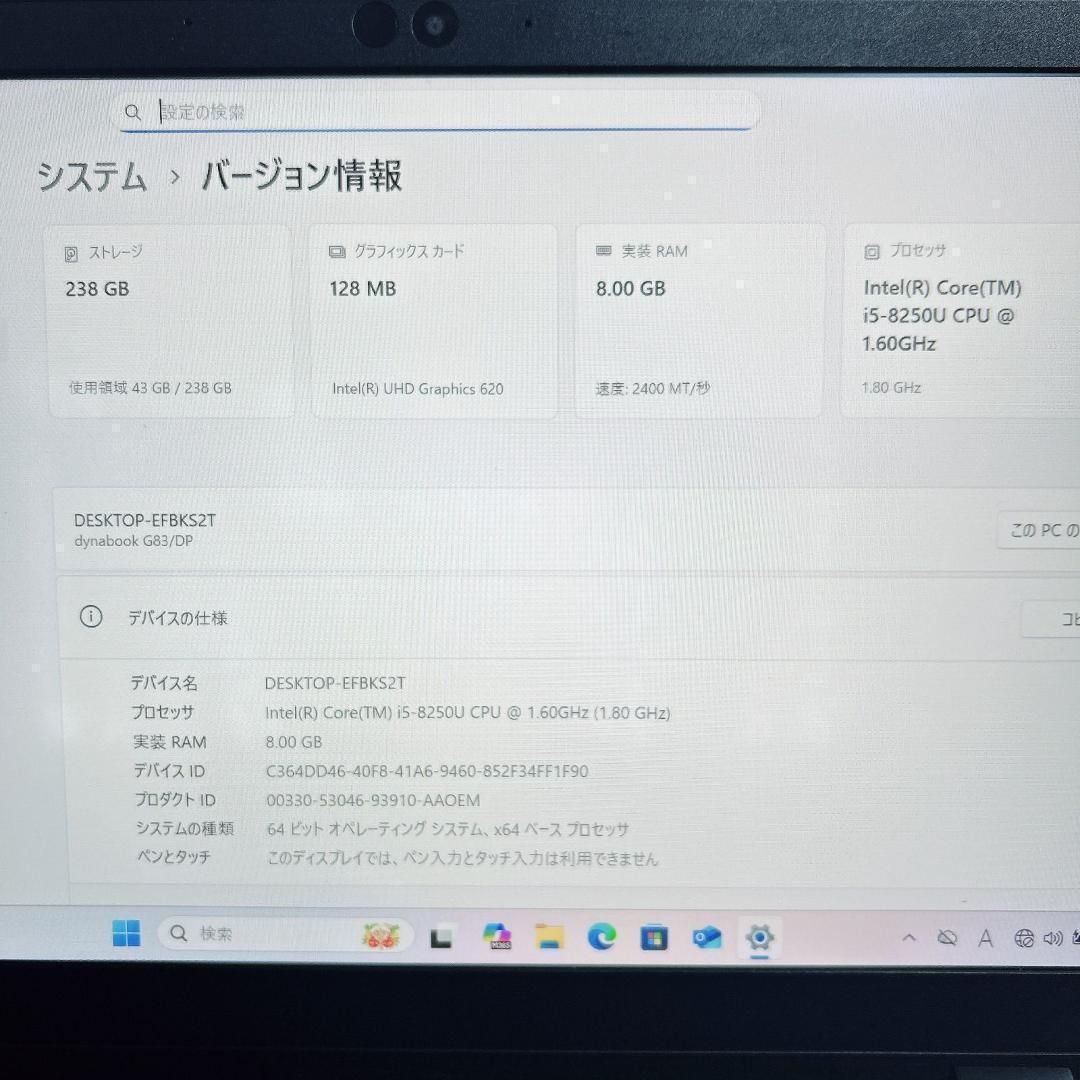
Task: Click the Settings gear icon on the taskbar
Action: [760, 937]
